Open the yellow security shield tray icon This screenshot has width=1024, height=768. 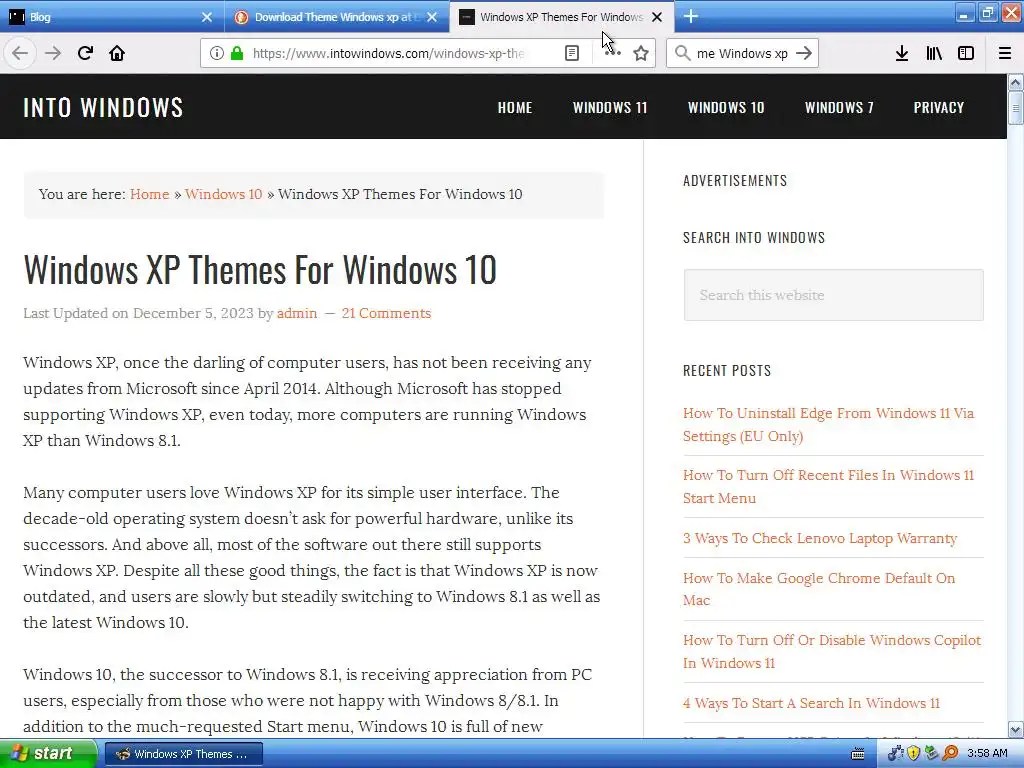(x=914, y=754)
